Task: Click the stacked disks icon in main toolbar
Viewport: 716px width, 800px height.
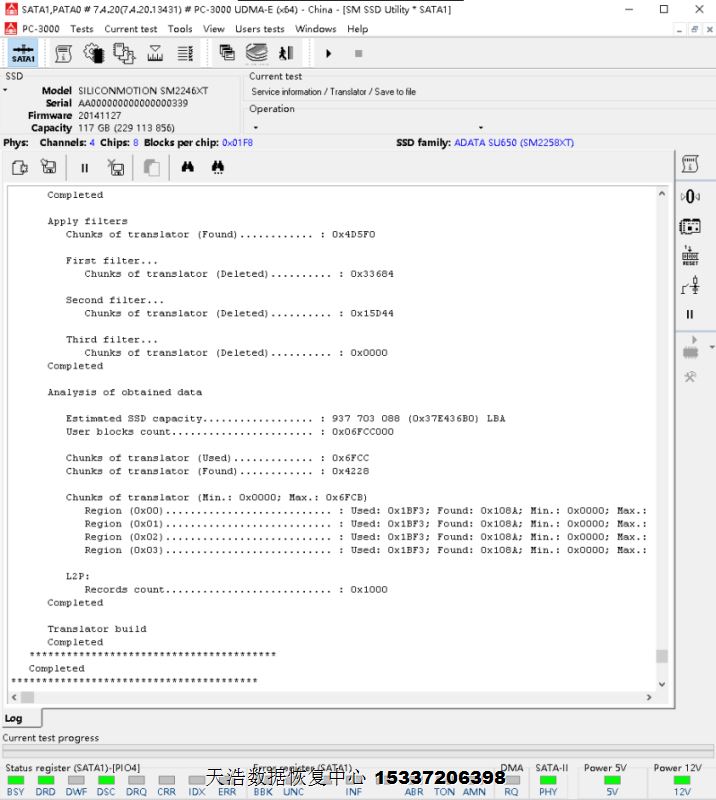Action: [257, 53]
